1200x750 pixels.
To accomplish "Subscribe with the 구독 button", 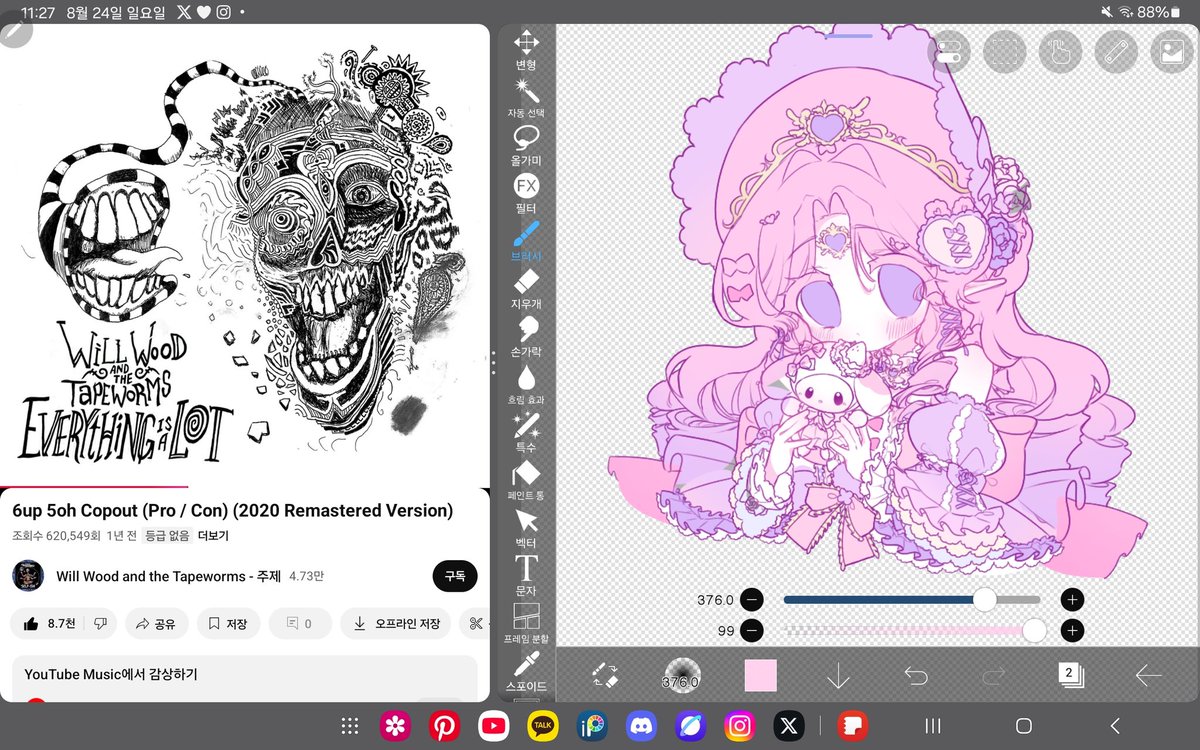I will point(455,576).
